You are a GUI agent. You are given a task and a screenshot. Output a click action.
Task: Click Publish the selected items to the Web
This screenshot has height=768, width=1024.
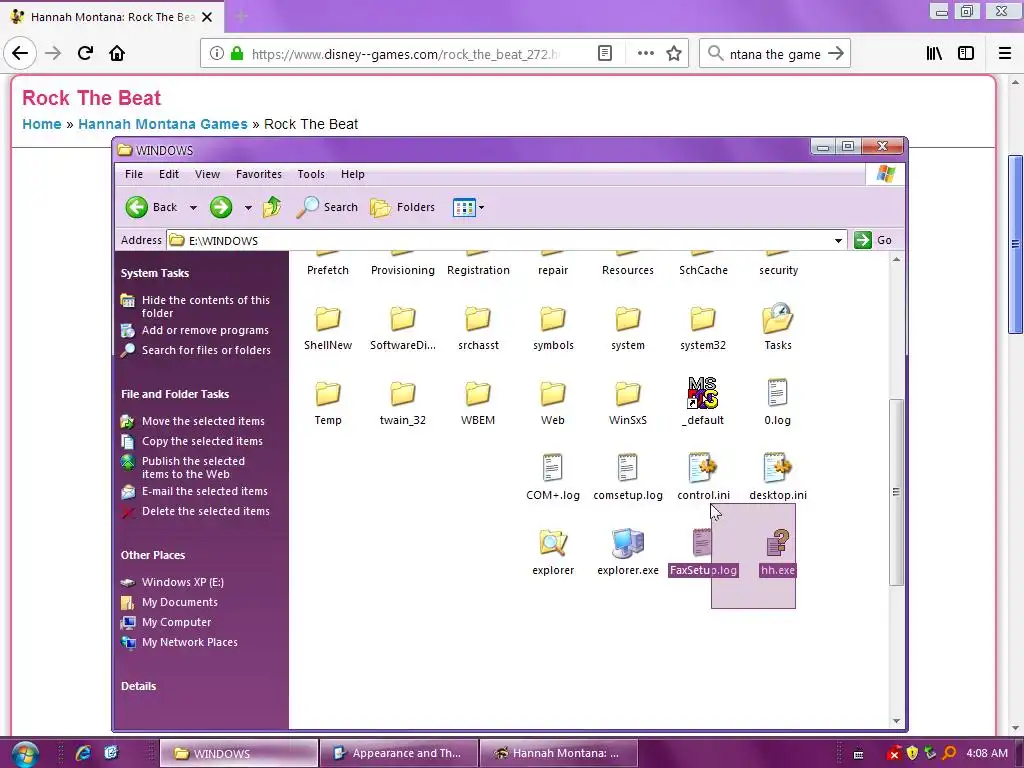(184, 468)
